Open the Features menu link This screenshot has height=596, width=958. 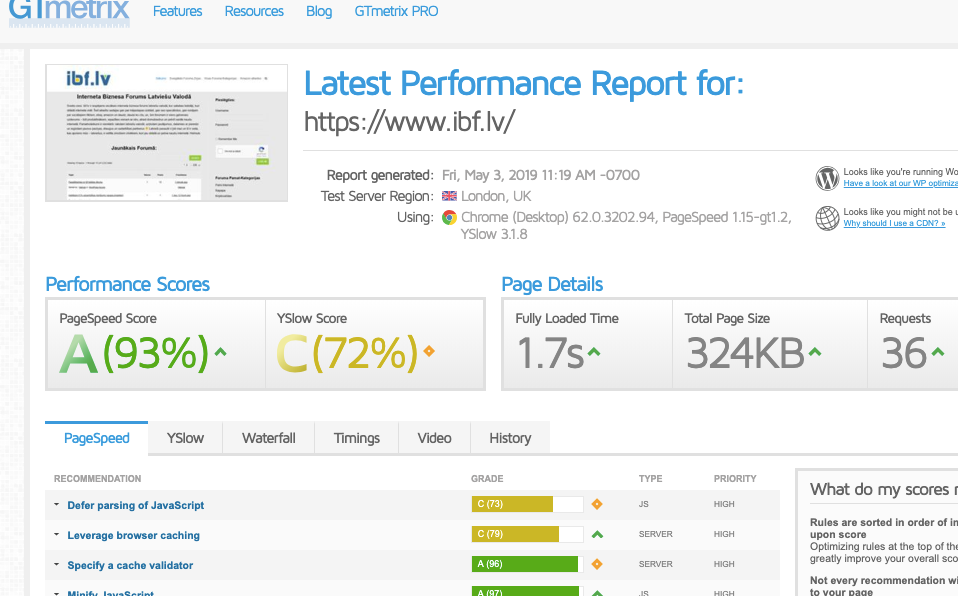177,11
